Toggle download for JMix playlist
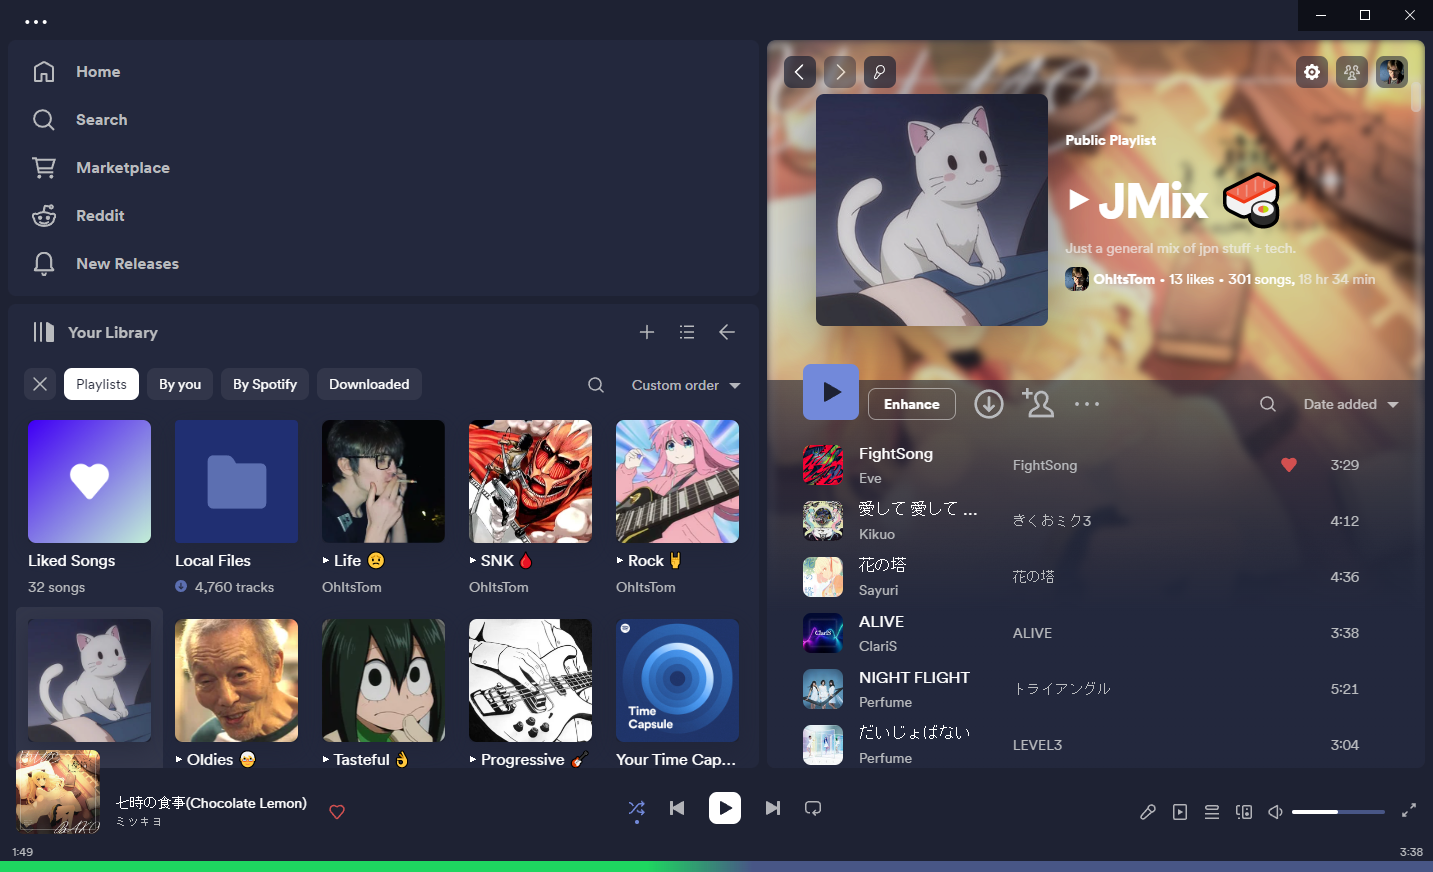The width and height of the screenshot is (1433, 872). (x=989, y=404)
